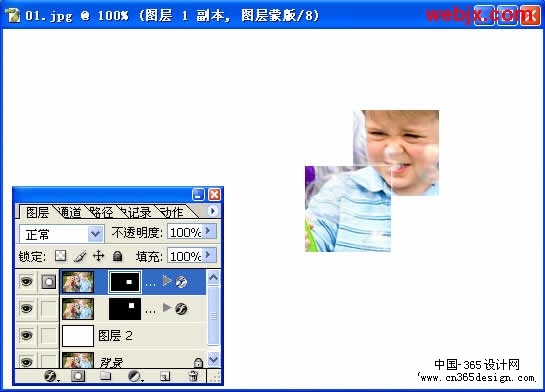Screen dimensions: 545x392
Task: Close the Layers palette
Action: point(214,195)
